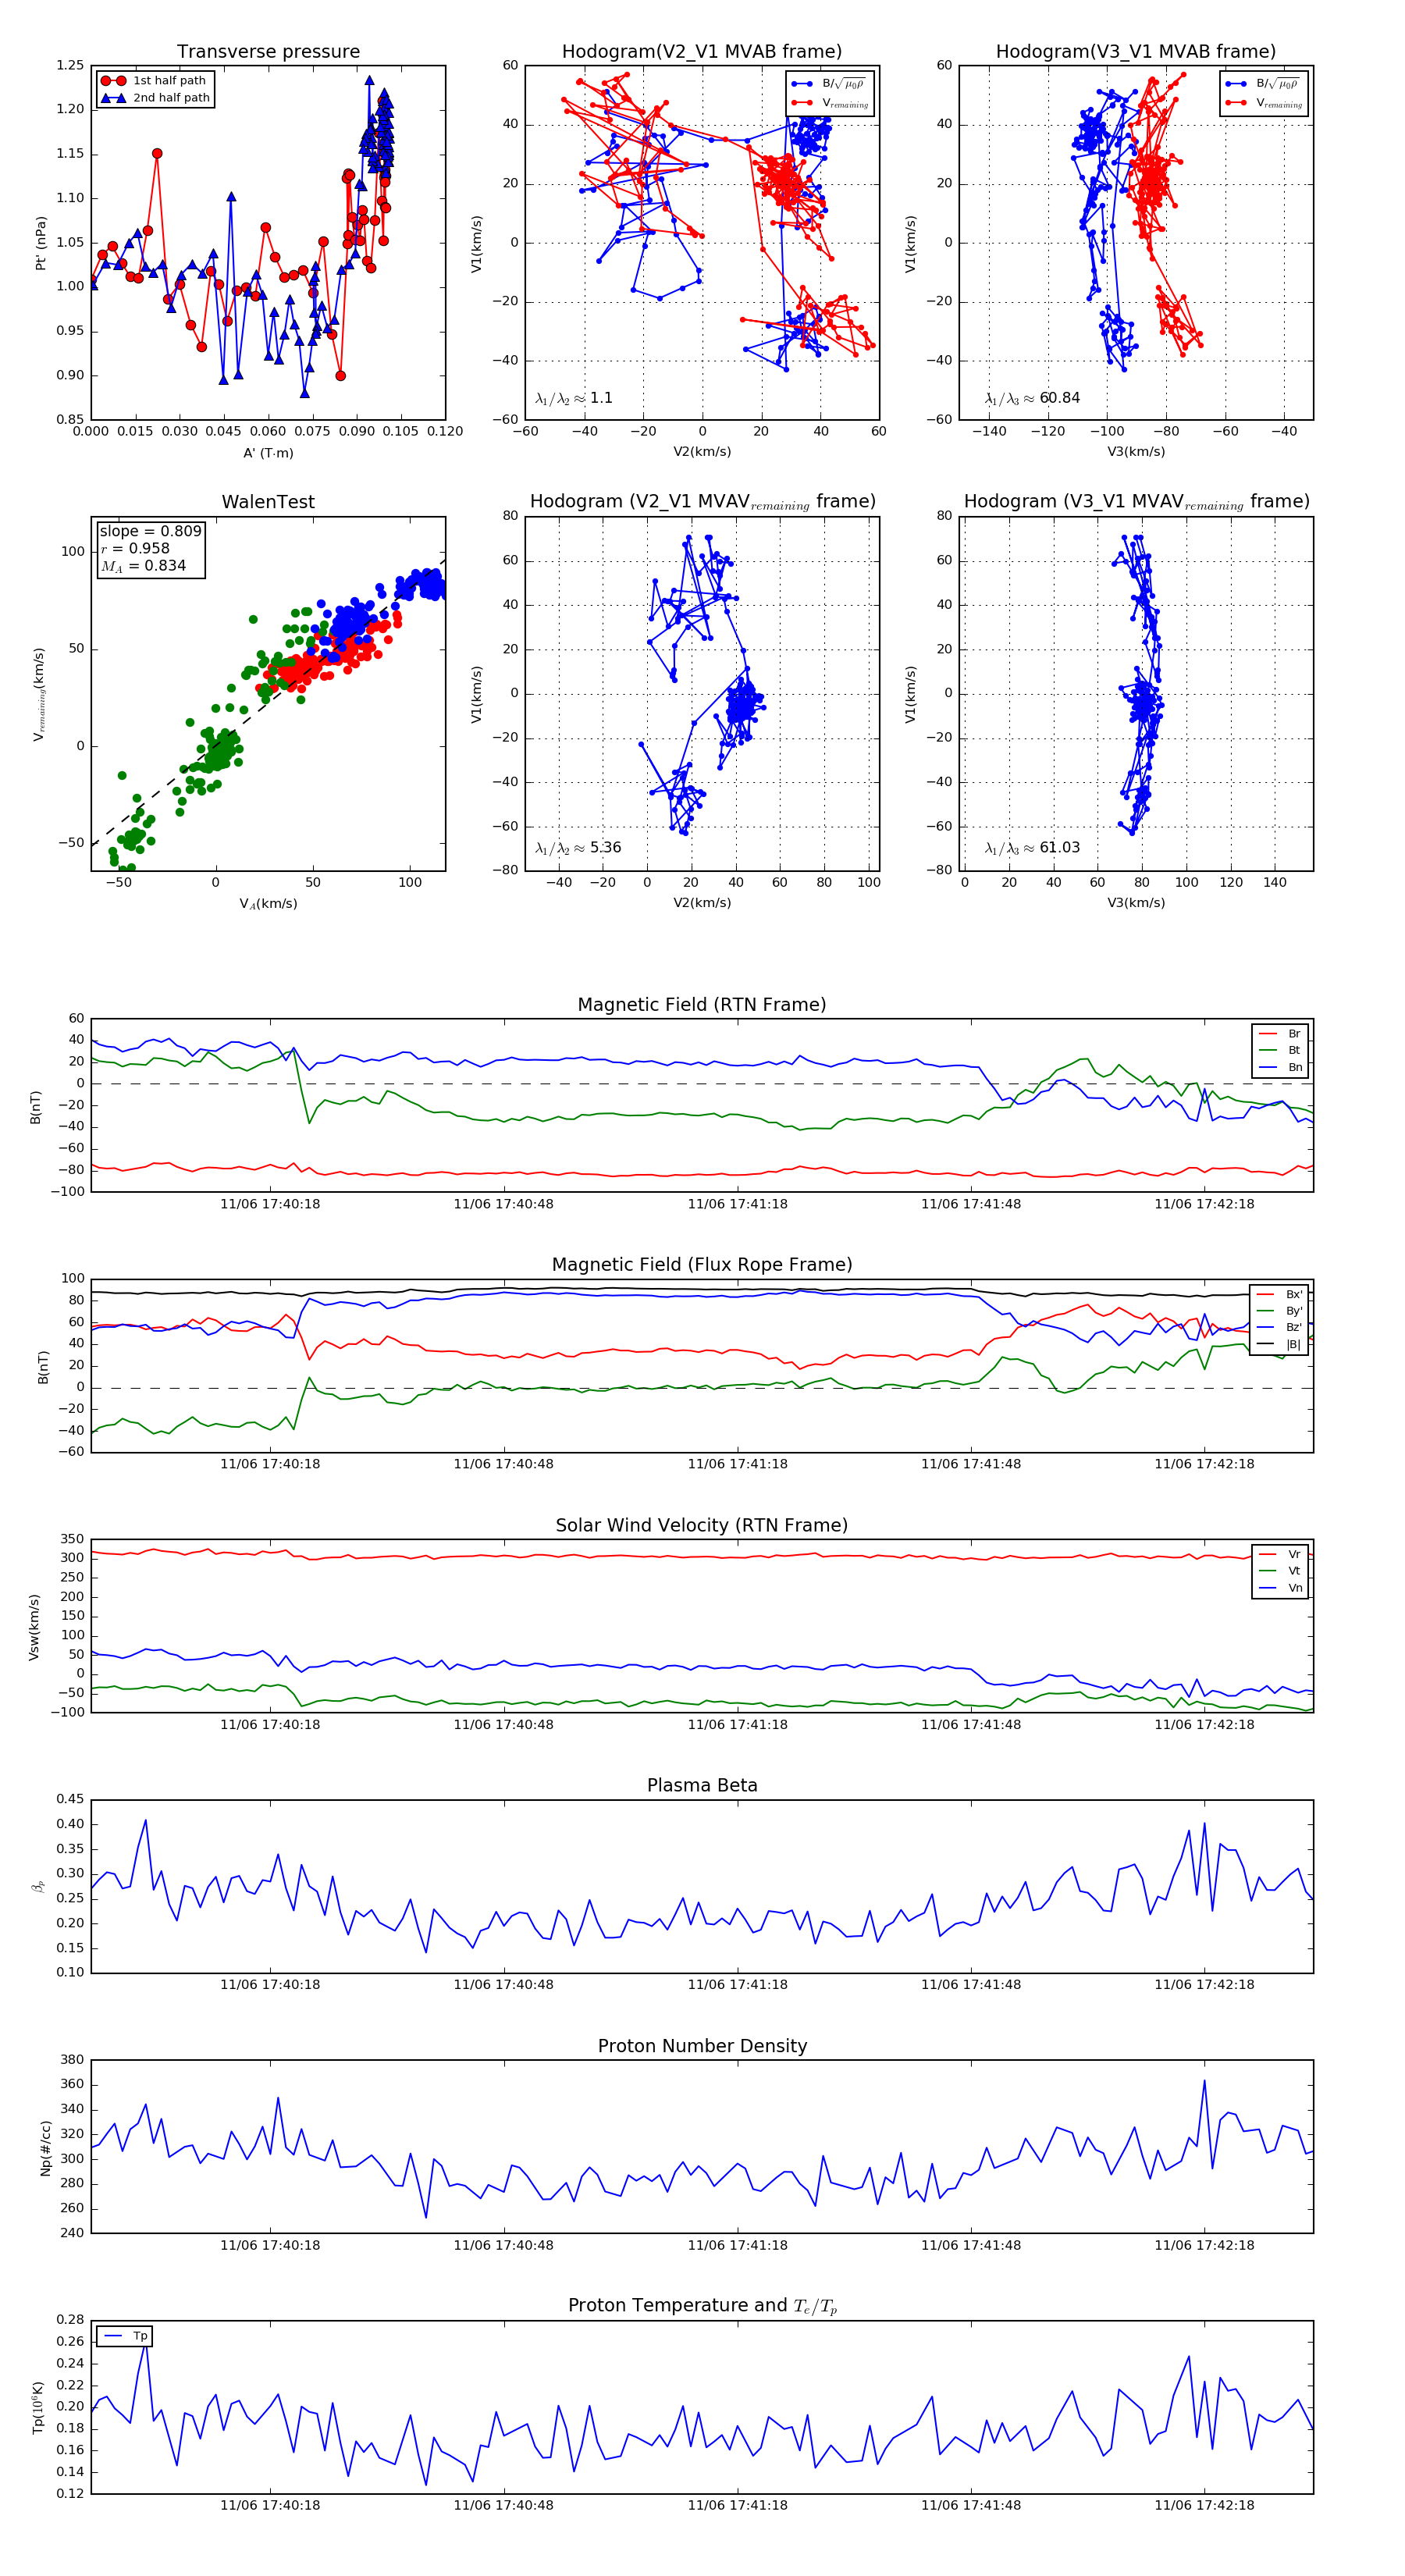Click "Magnetic Field (RTN Frame)" title
The image size is (1405, 2576).
[702, 1005]
